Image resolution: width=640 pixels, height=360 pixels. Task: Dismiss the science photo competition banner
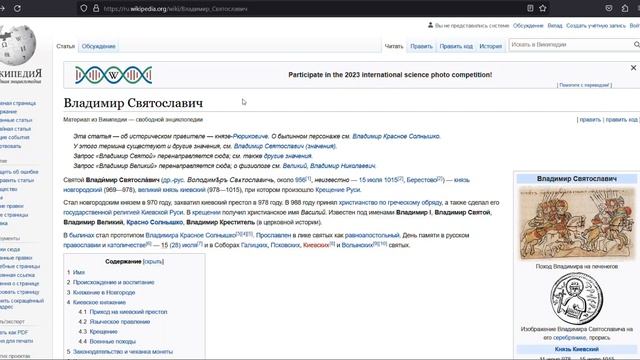[x=633, y=68]
